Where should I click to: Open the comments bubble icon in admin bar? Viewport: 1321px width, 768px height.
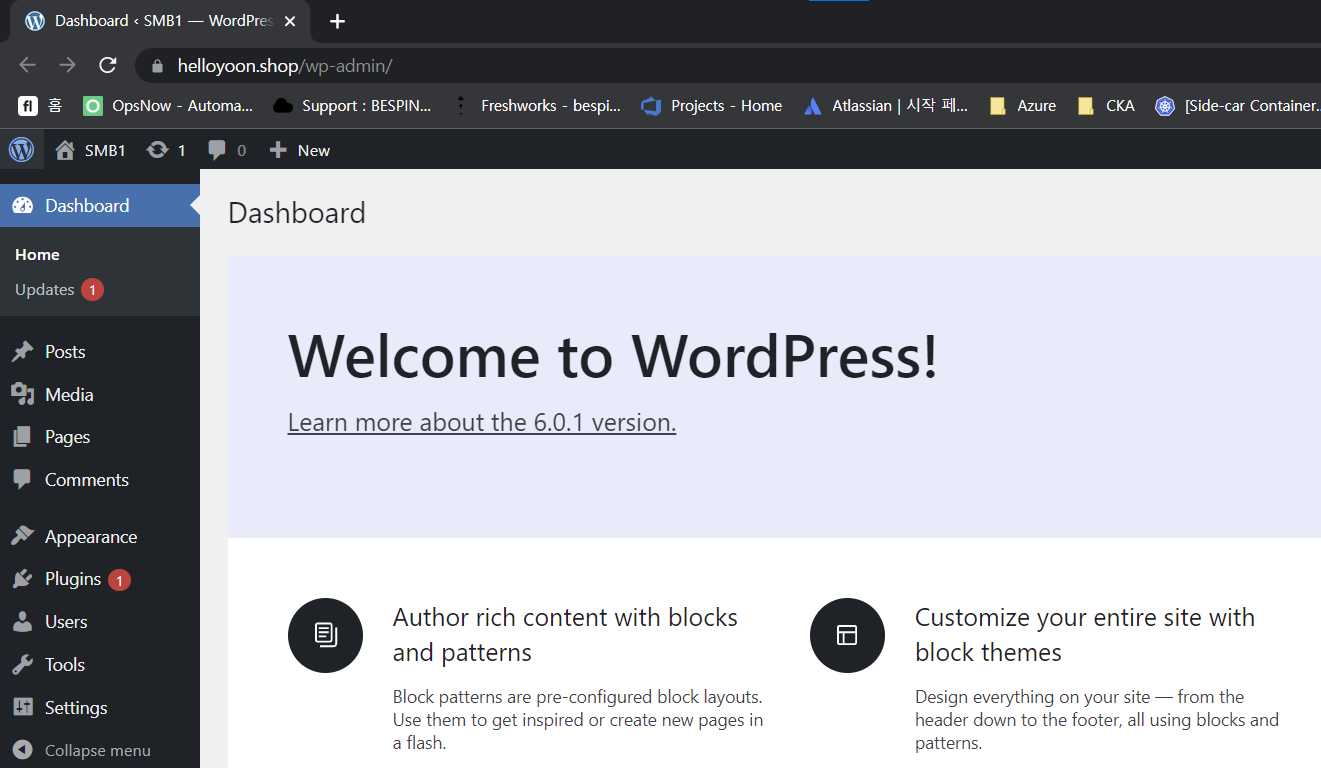[x=217, y=151]
